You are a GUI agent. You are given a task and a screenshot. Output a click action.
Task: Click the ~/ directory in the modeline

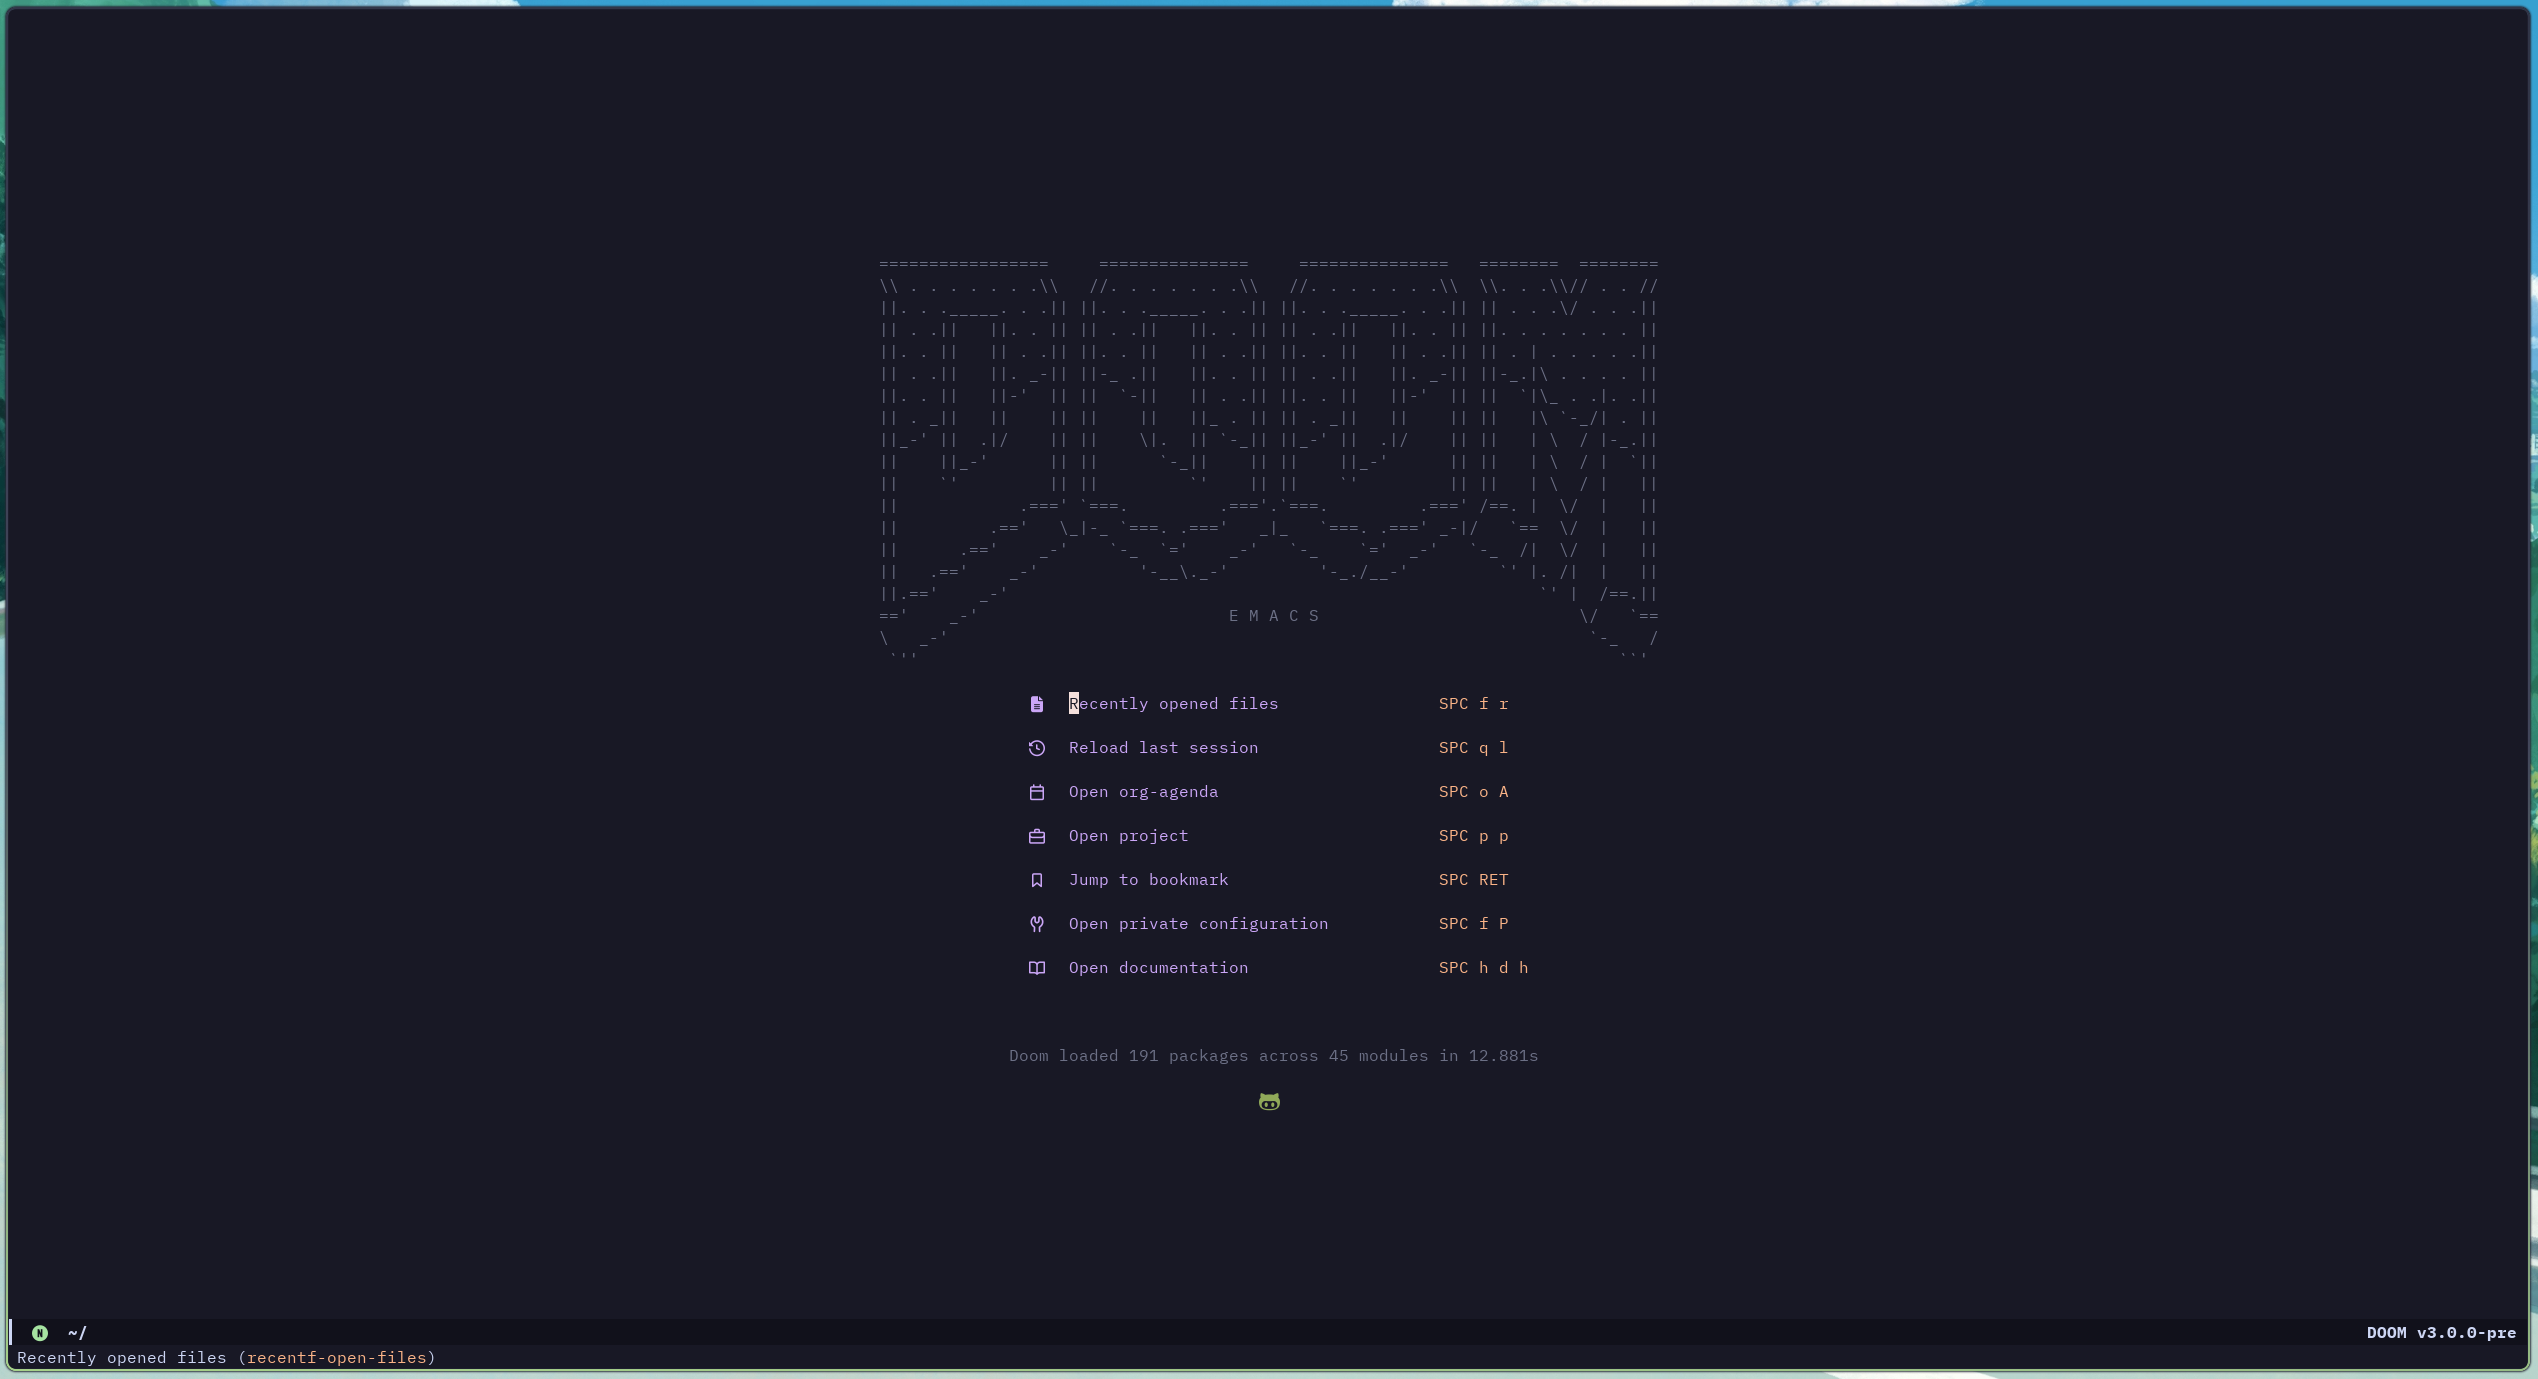point(77,1333)
